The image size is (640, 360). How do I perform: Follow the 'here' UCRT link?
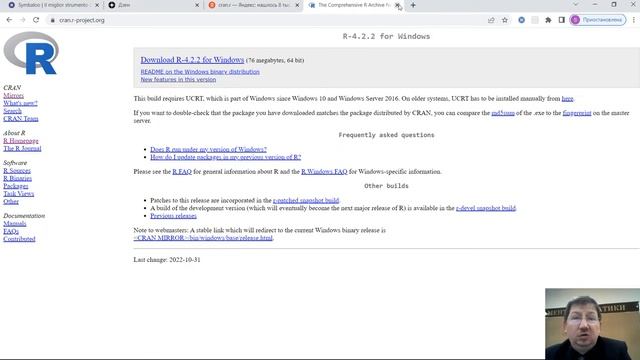567,98
